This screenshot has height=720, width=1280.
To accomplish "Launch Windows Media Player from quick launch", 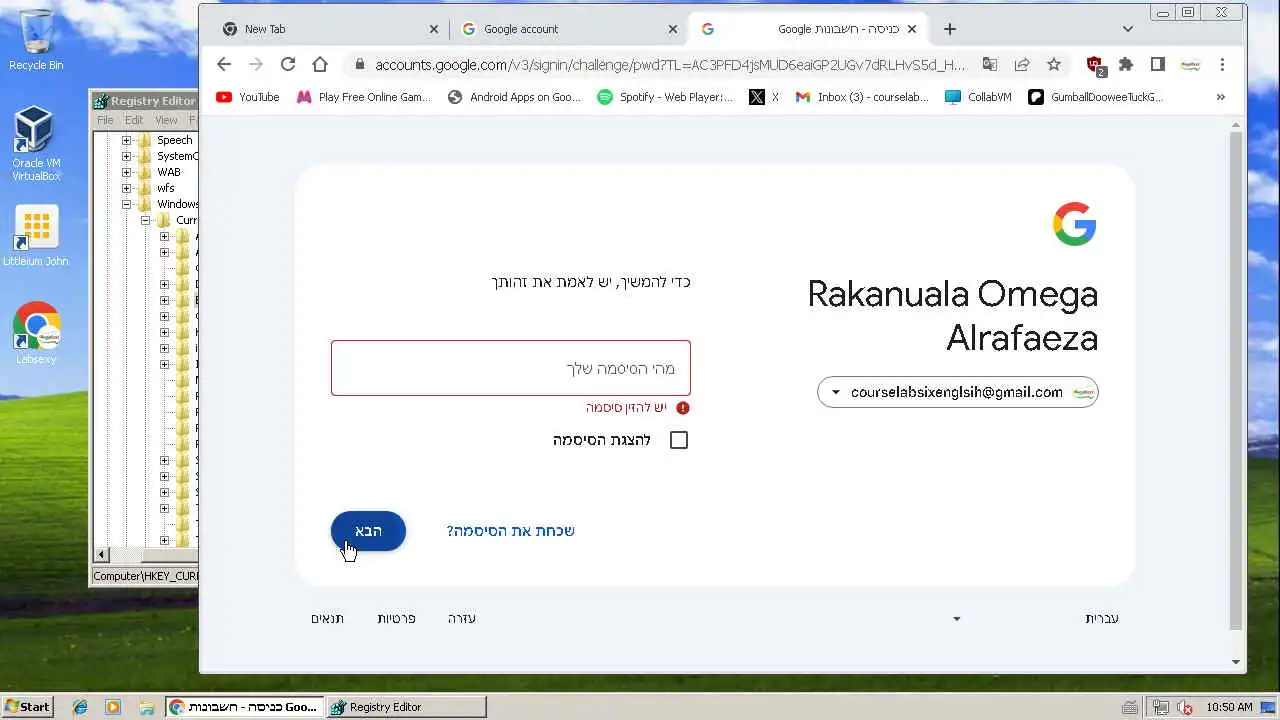I will tap(113, 707).
